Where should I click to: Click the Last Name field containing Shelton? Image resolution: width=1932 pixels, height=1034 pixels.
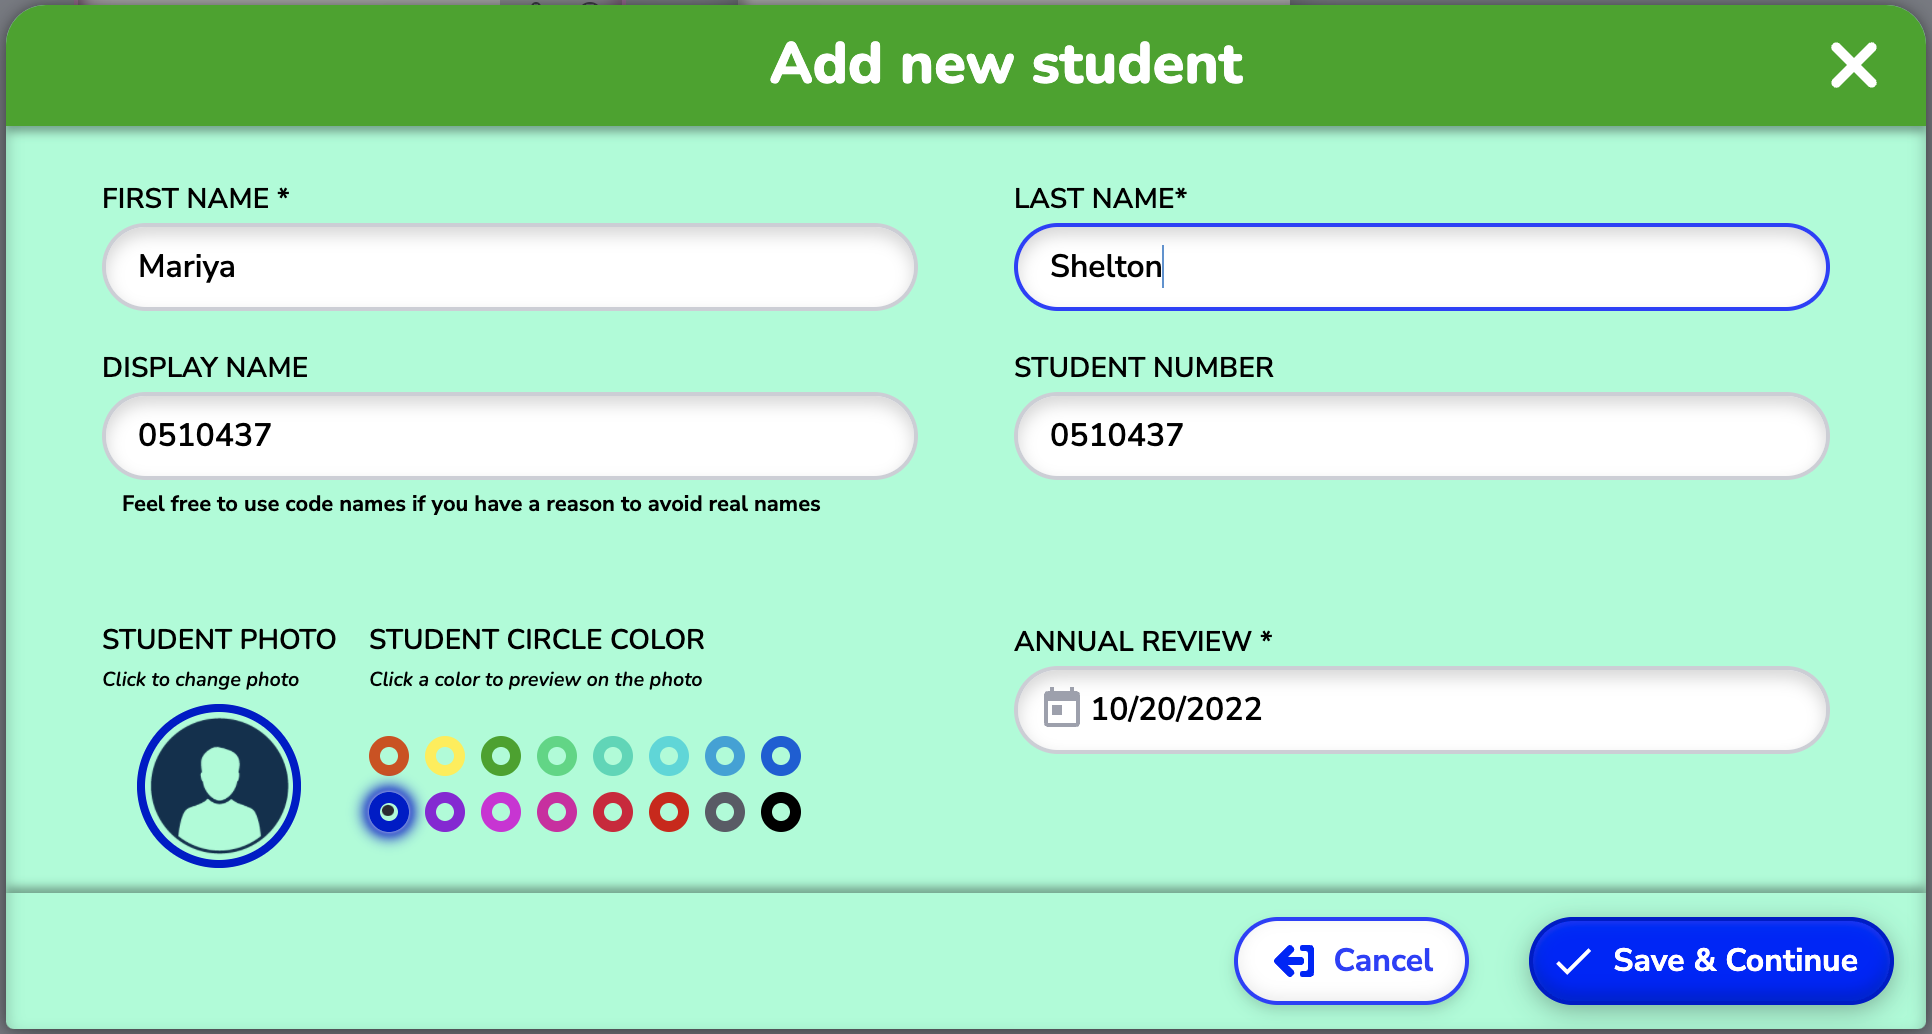coord(1422,267)
